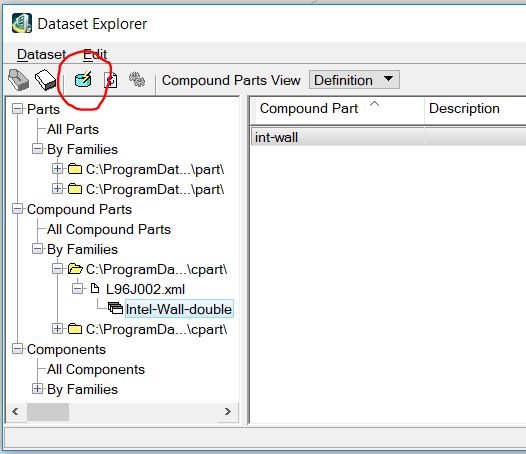Select the int-wall row in the list

click(388, 137)
